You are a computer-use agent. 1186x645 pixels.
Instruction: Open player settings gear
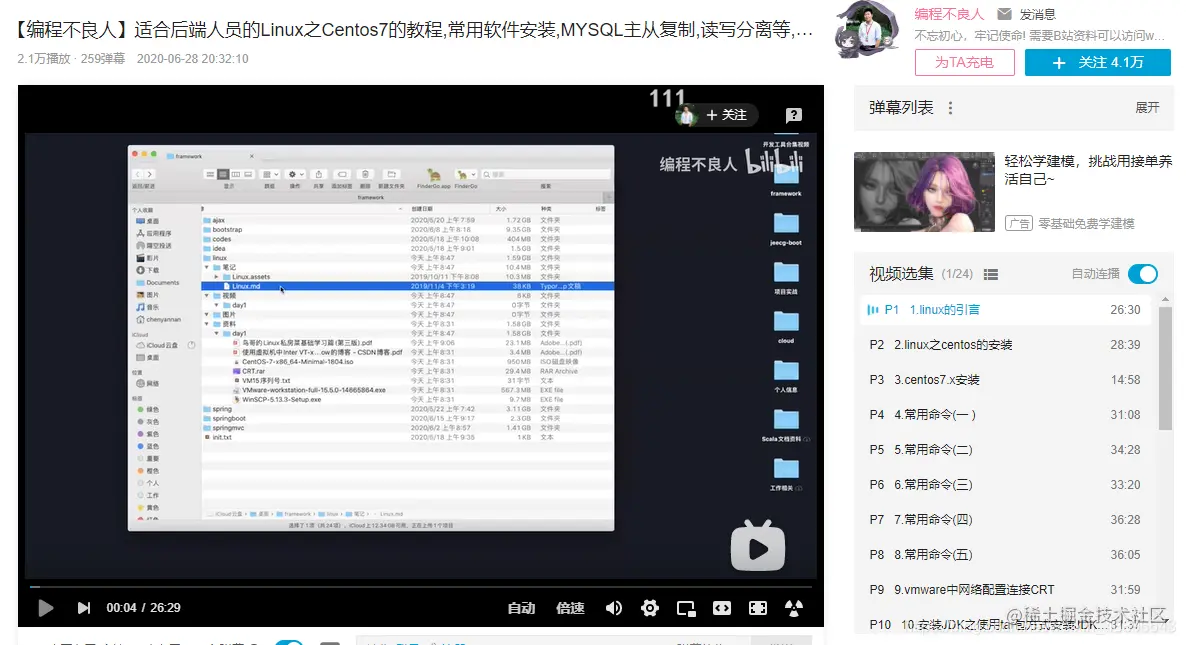tap(650, 608)
